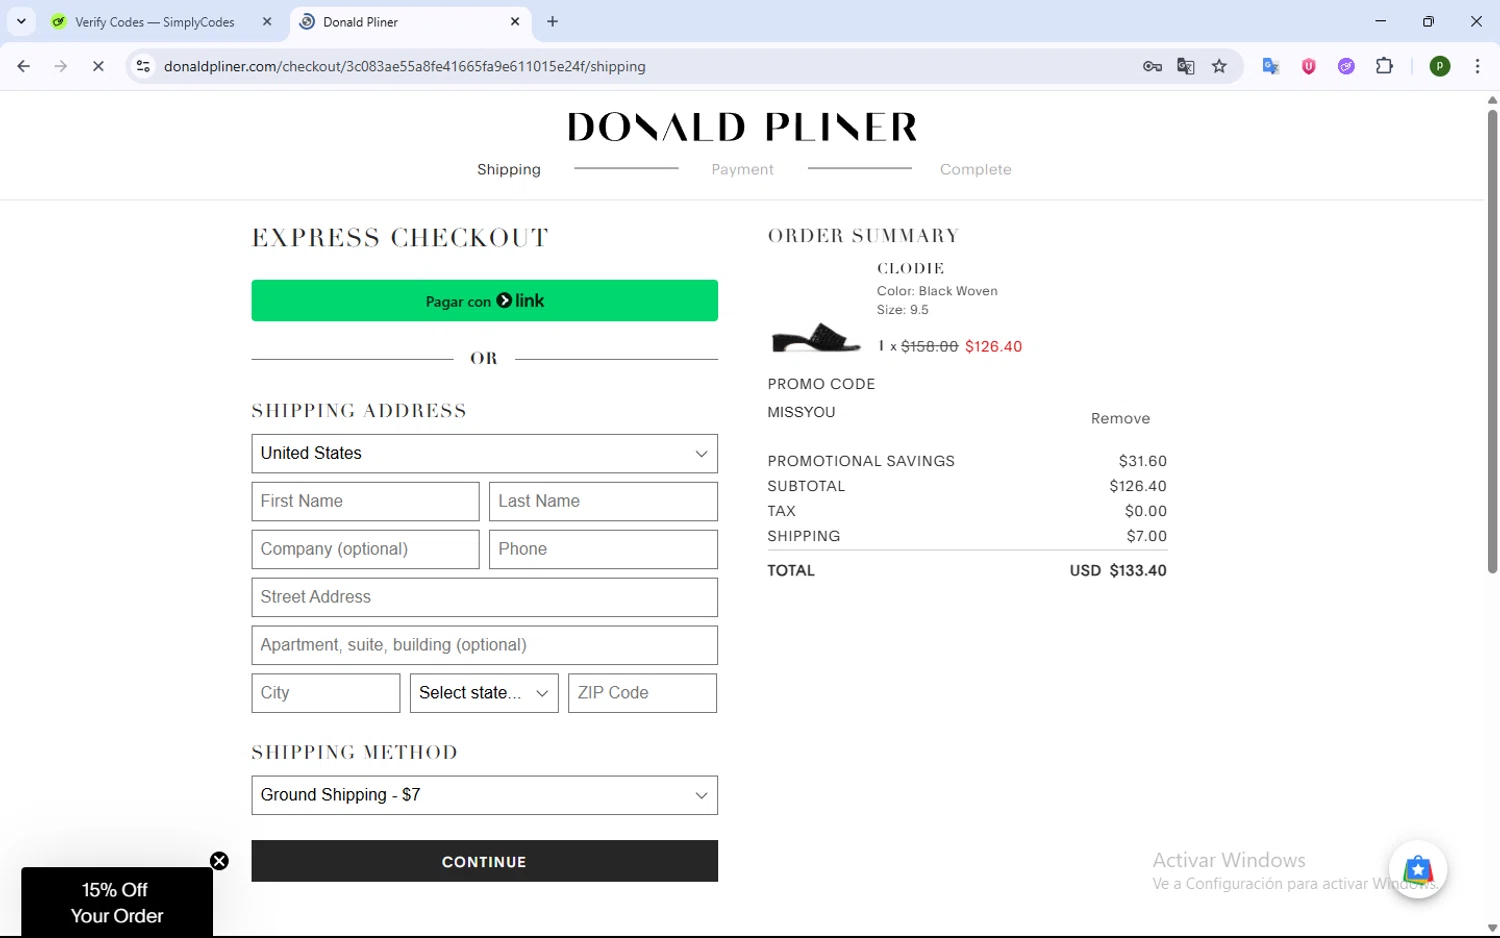The height and width of the screenshot is (938, 1500).
Task: Click the Shipping checkout step
Action: point(509,169)
